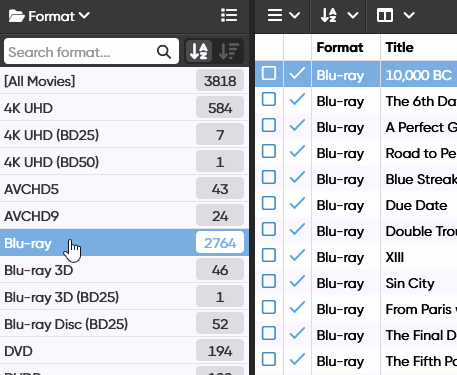Click the checkmark icon for Double Trou row

(297, 229)
